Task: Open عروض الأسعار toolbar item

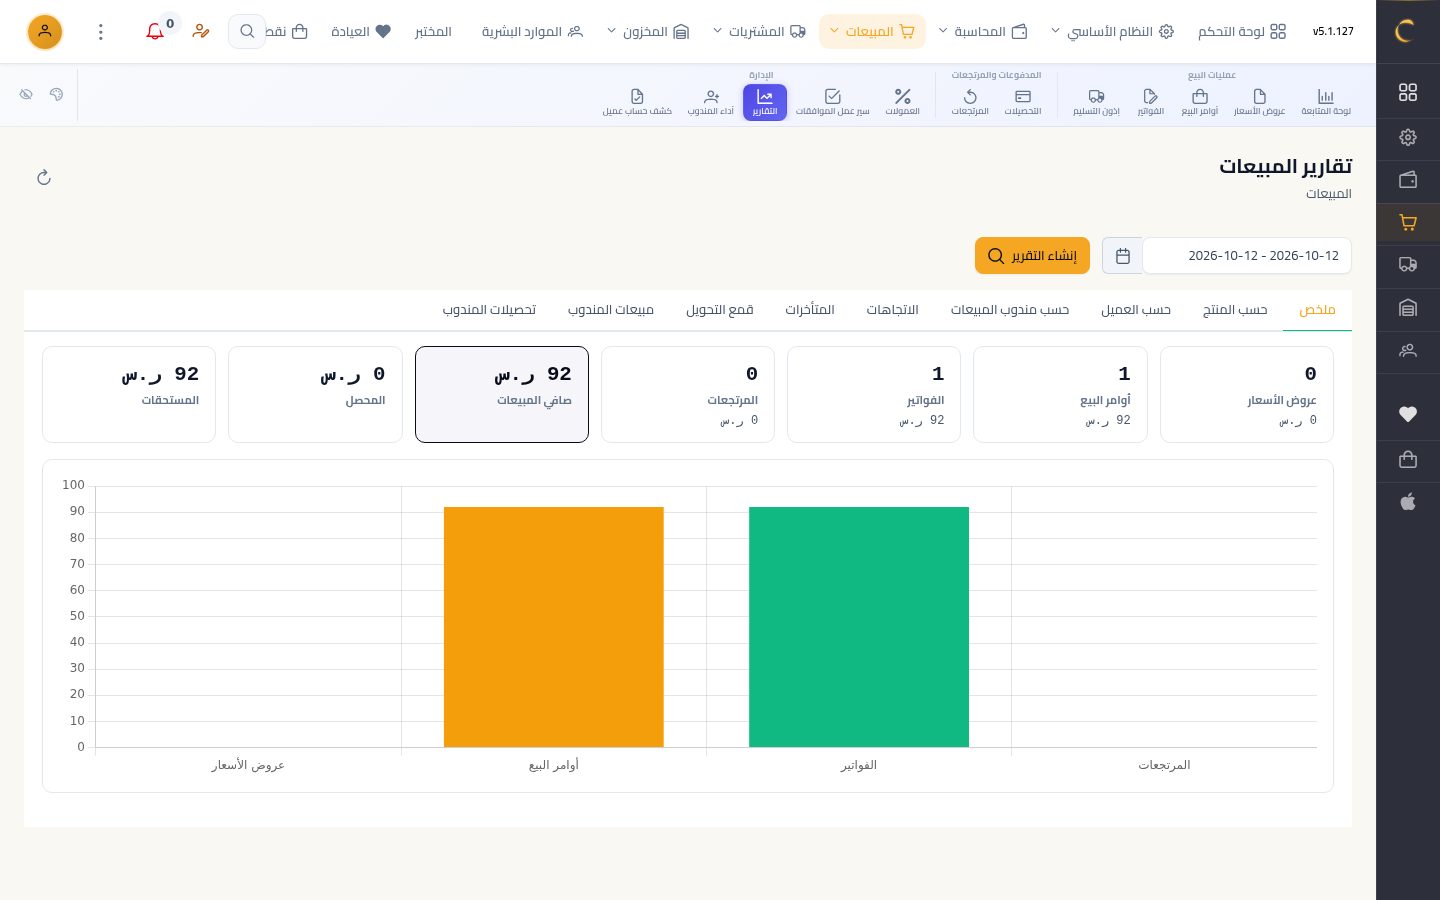Action: pos(1259,102)
